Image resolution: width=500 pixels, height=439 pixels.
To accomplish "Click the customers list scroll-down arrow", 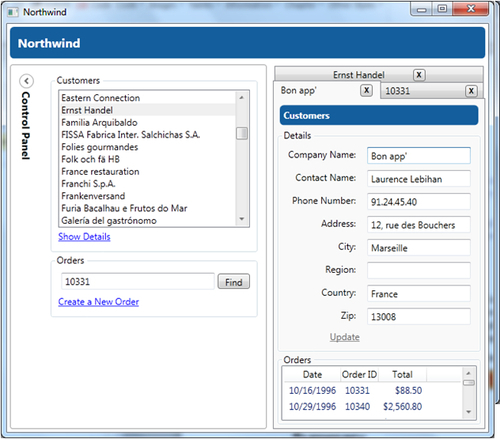I will pos(242,219).
